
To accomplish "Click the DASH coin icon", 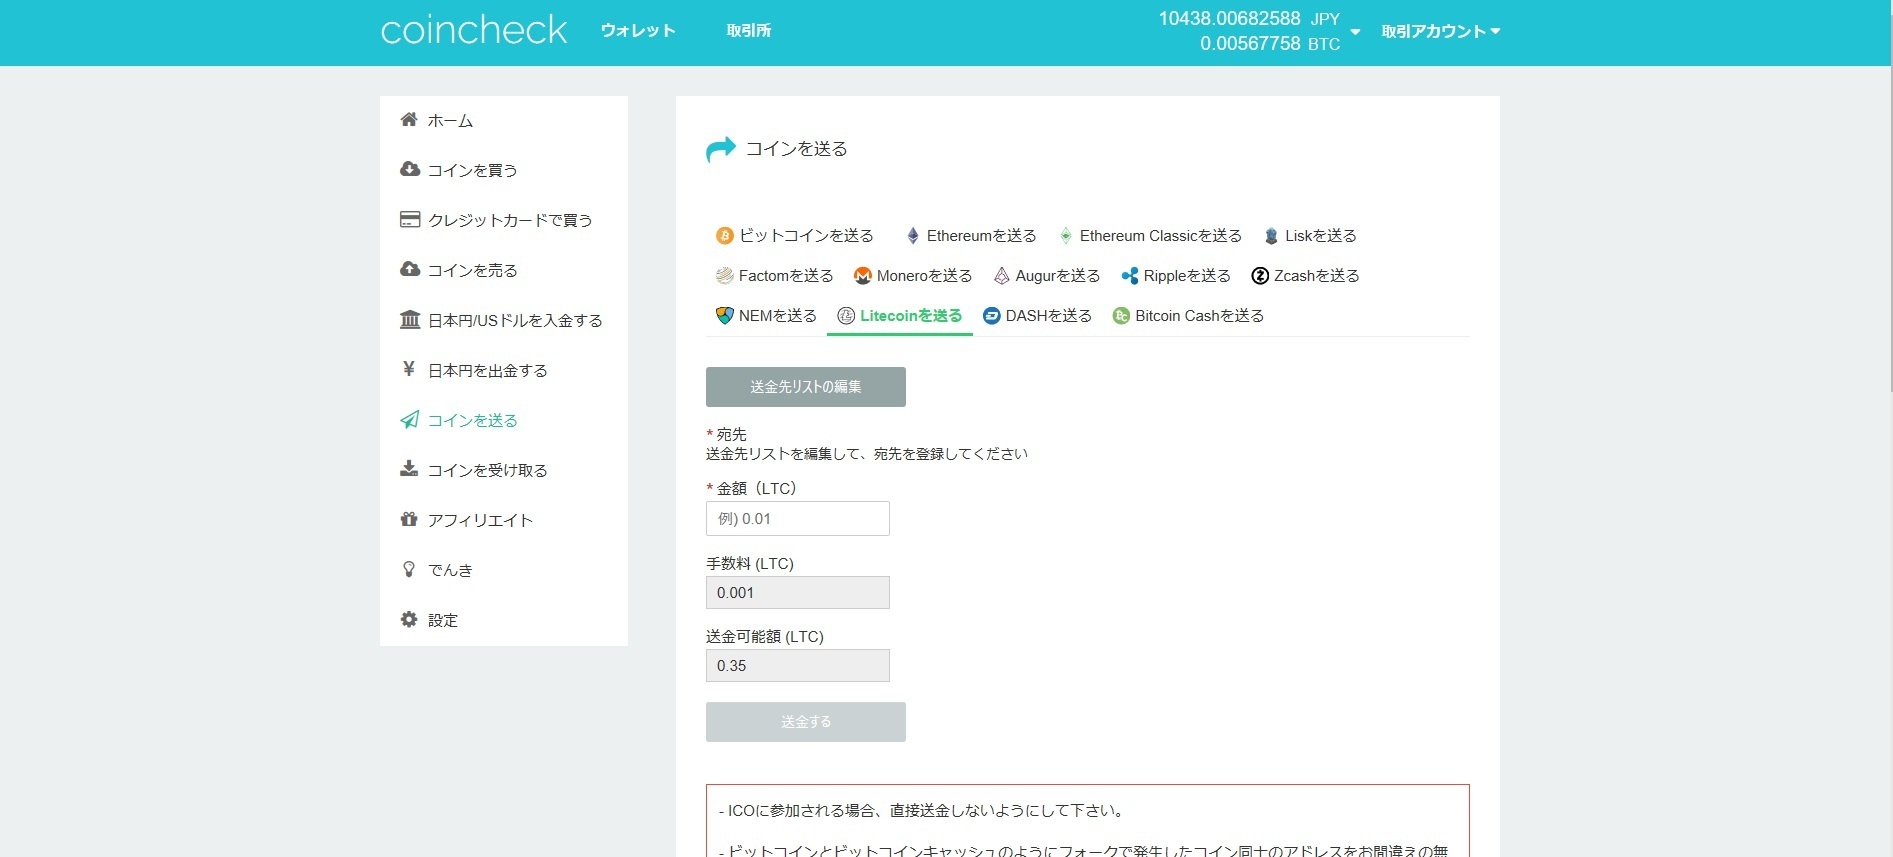I will 991,316.
